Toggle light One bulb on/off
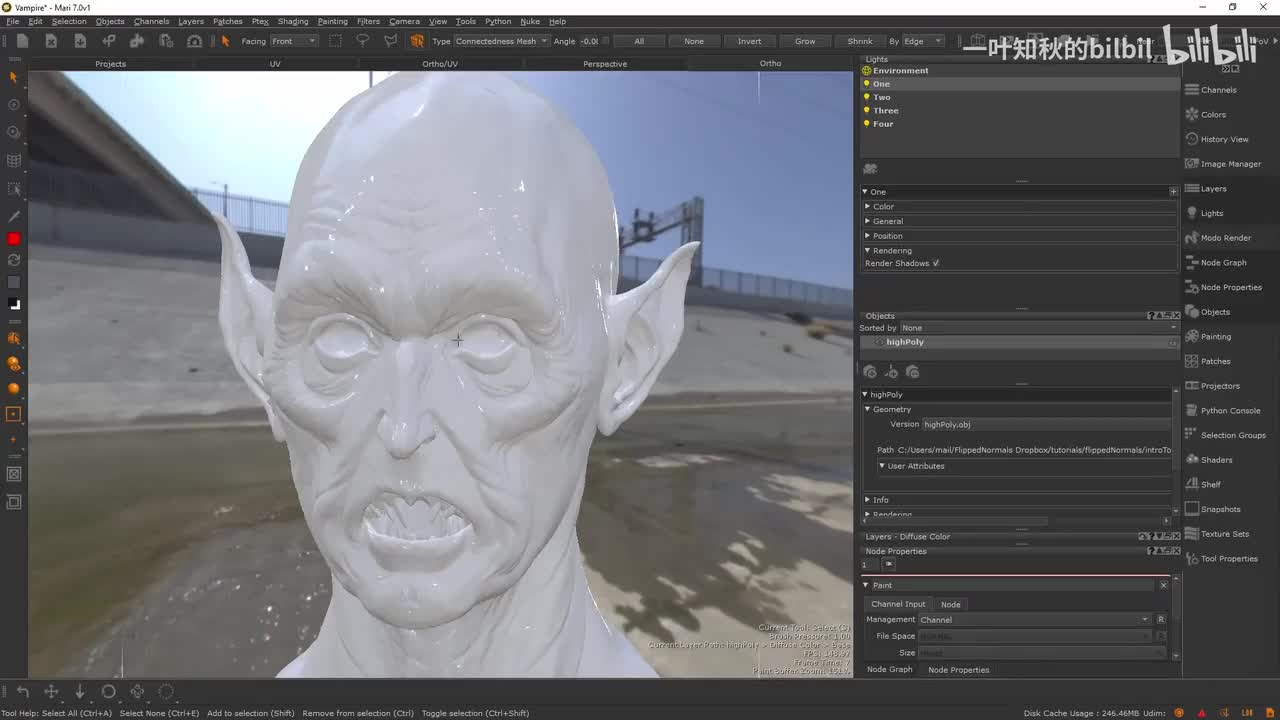Image resolution: width=1280 pixels, height=720 pixels. 867,84
